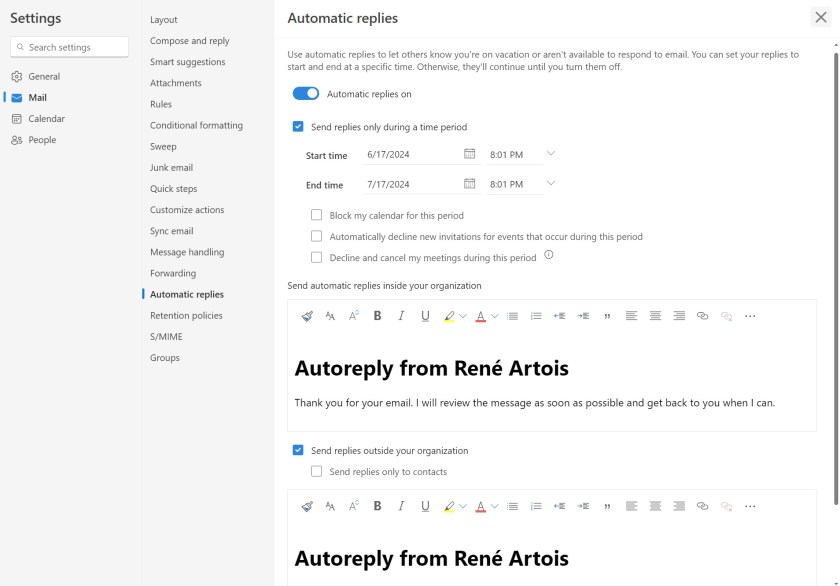Insert hyperlink in inside-organization editor

(702, 316)
